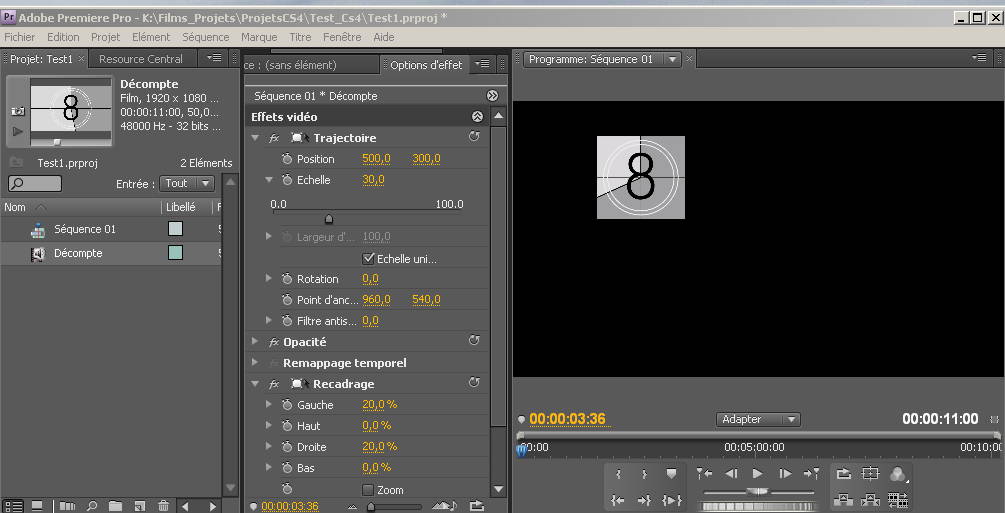This screenshot has width=1005, height=513.
Task: Collapse the Echelle property
Action: coord(269,180)
